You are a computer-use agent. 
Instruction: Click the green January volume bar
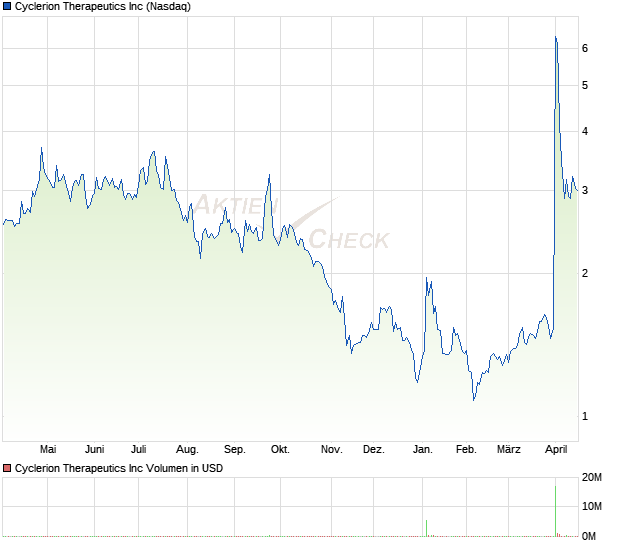[x=427, y=528]
